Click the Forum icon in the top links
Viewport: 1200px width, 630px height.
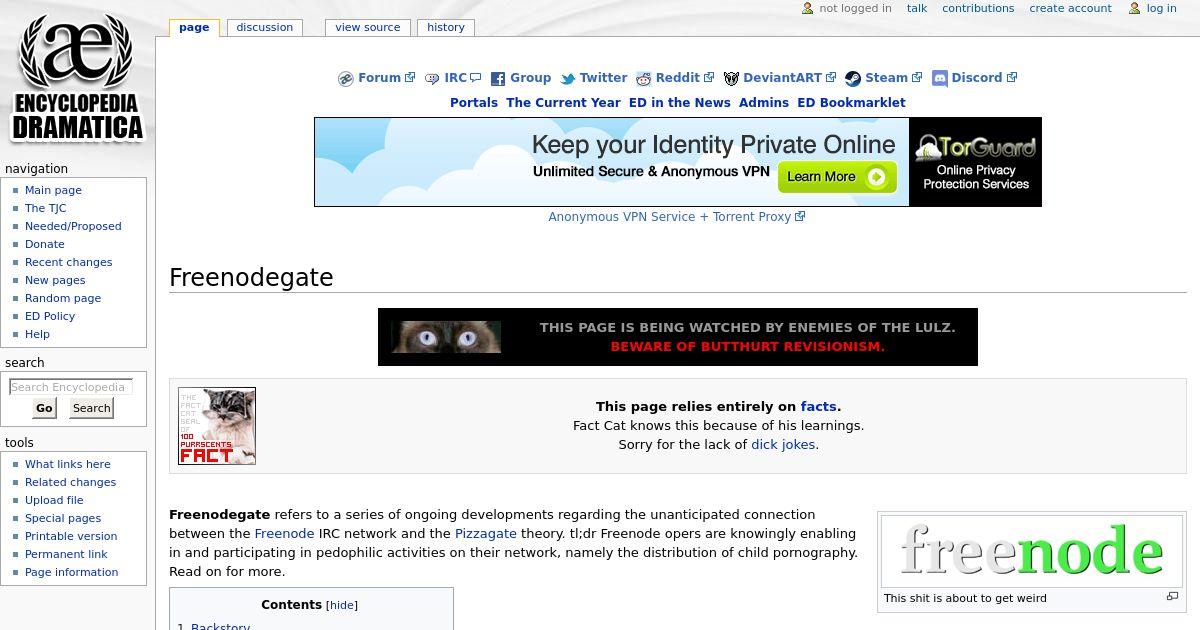click(346, 79)
